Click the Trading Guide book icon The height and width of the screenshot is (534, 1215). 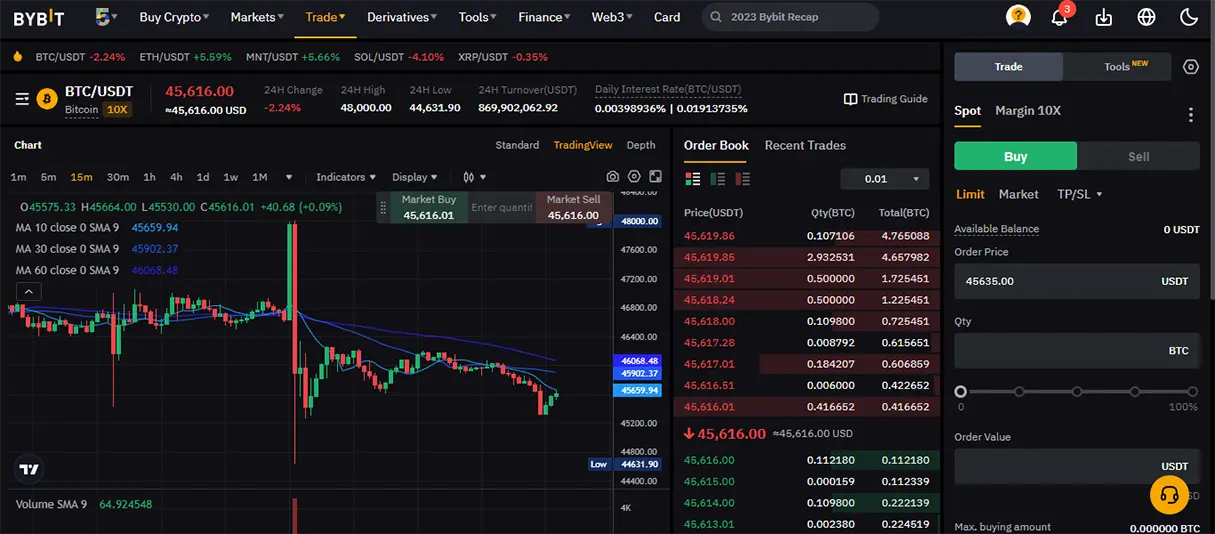(850, 99)
